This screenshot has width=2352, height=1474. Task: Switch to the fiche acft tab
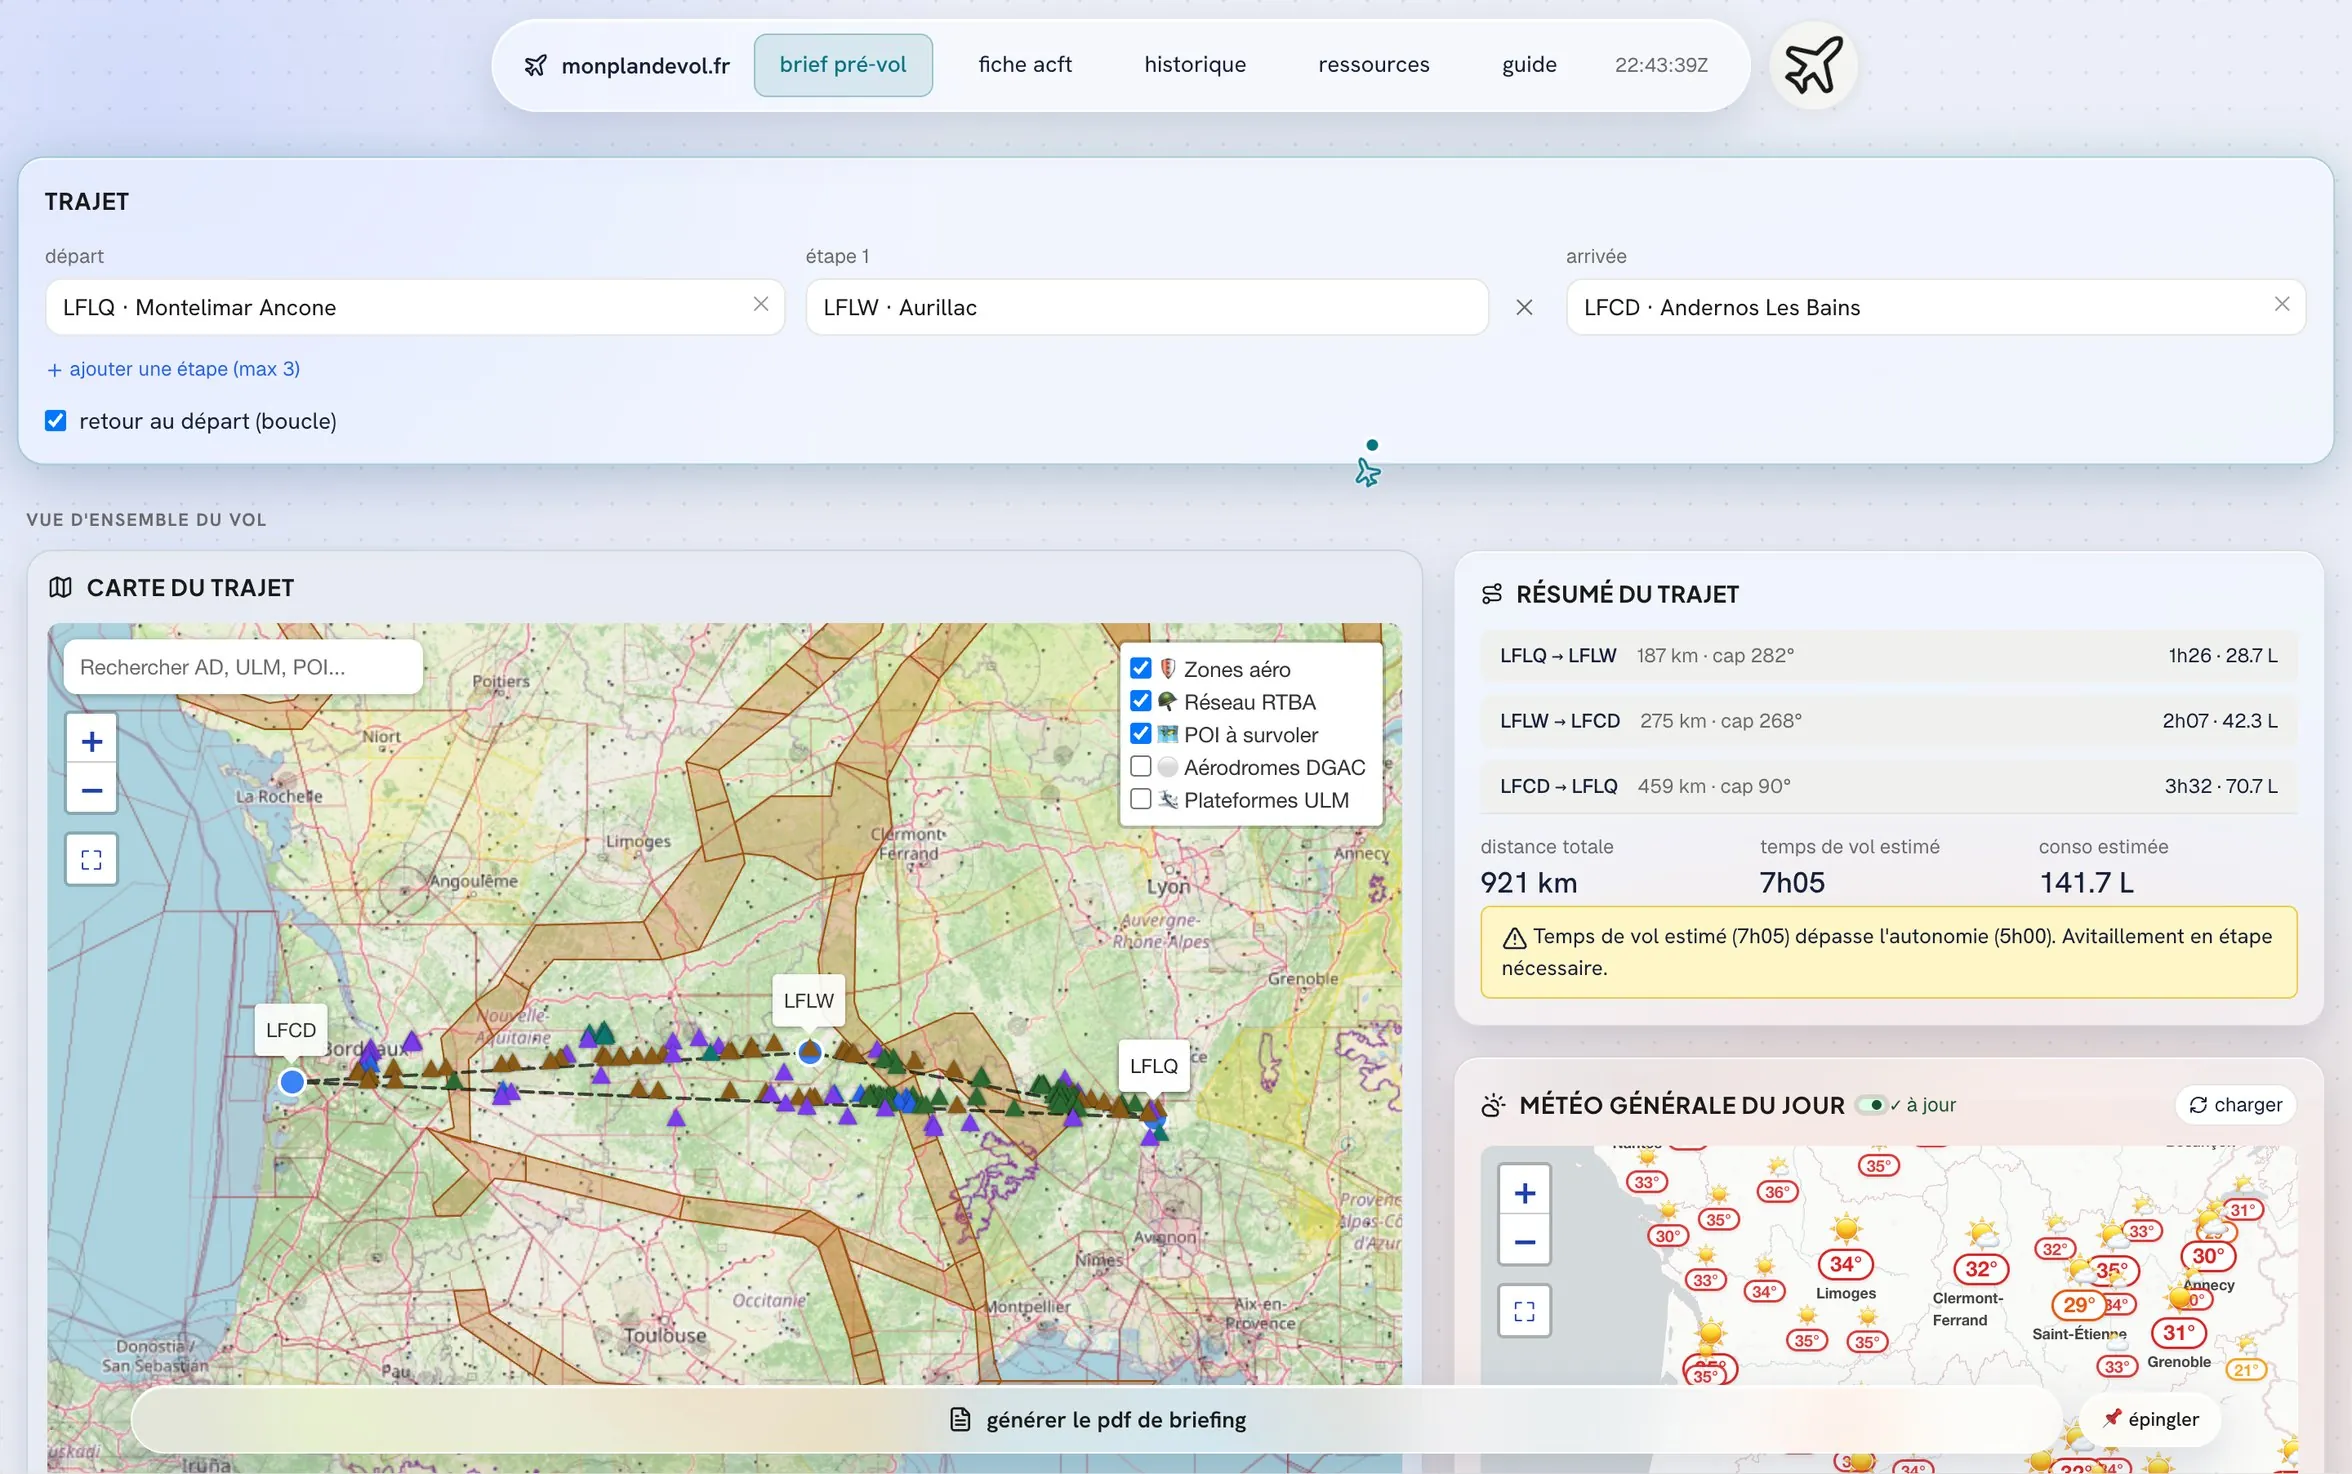pyautogui.click(x=1025, y=65)
